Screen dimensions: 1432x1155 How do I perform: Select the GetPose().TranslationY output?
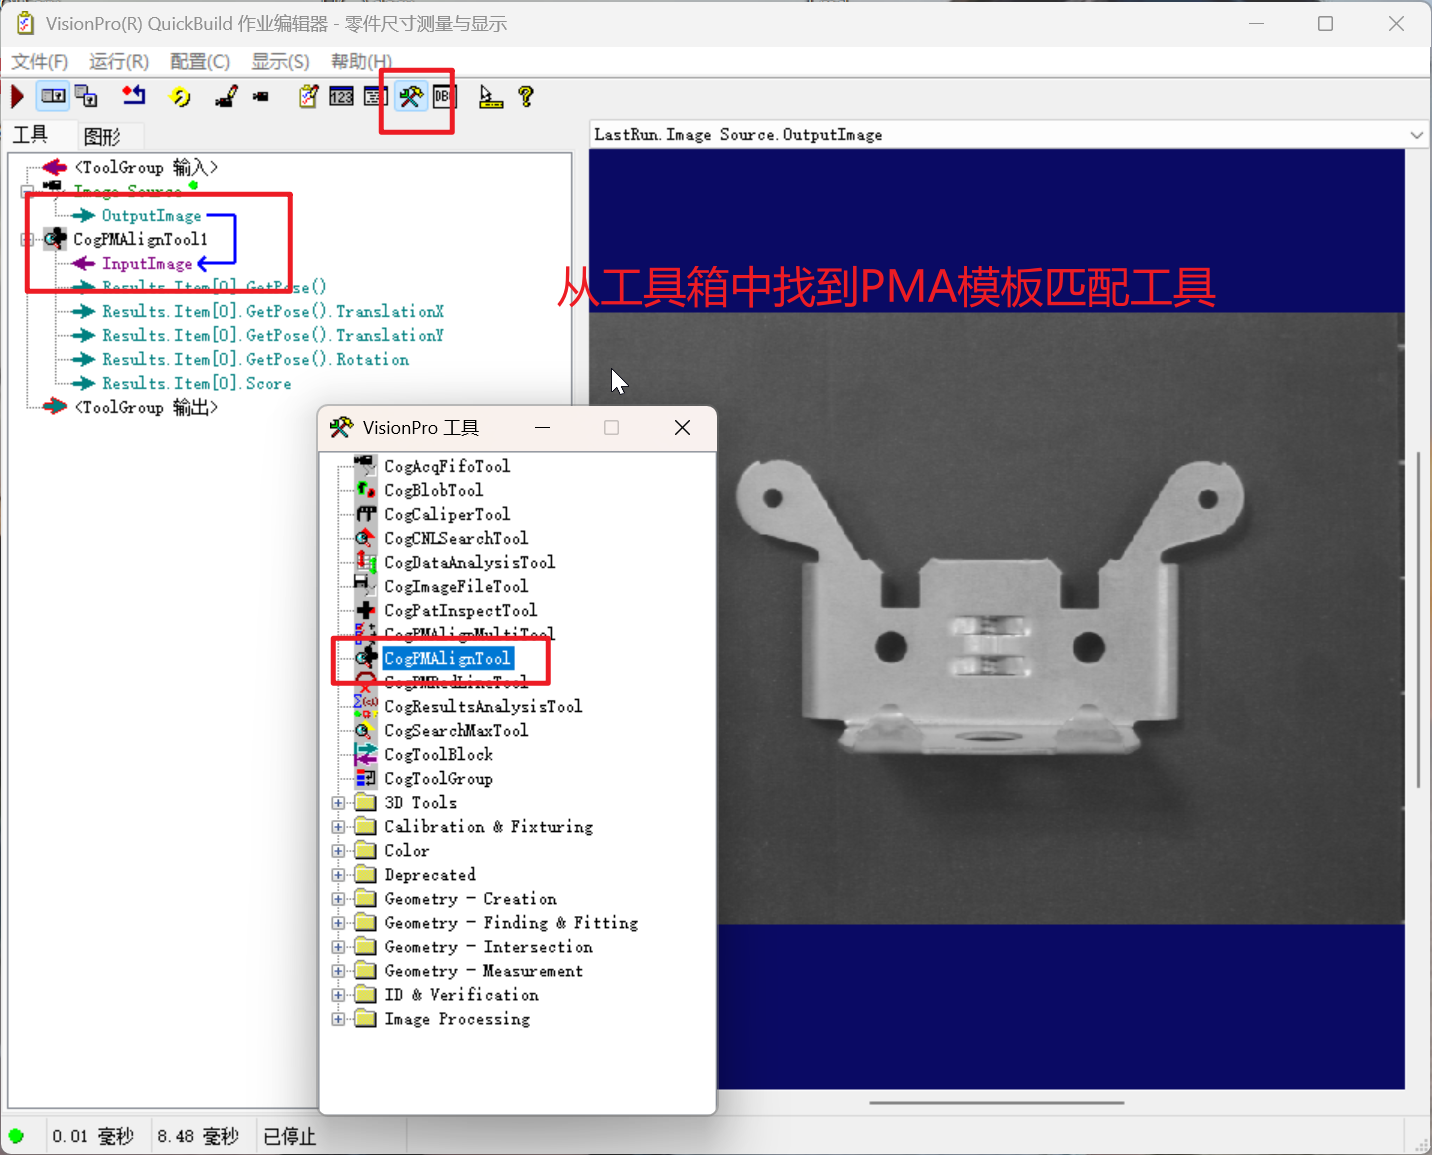click(273, 335)
